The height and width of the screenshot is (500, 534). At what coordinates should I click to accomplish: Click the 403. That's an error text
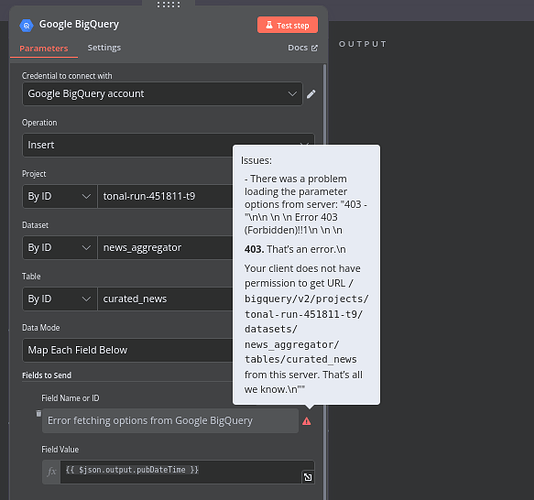295,249
